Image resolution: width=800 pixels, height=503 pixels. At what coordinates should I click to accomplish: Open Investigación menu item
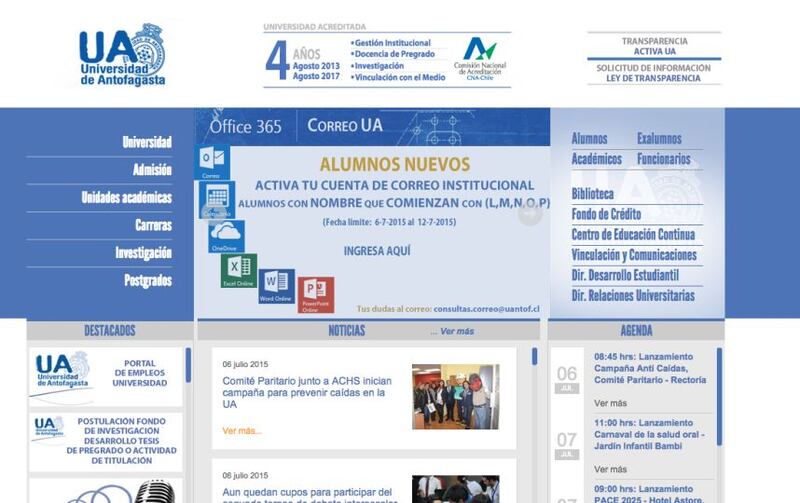[143, 253]
